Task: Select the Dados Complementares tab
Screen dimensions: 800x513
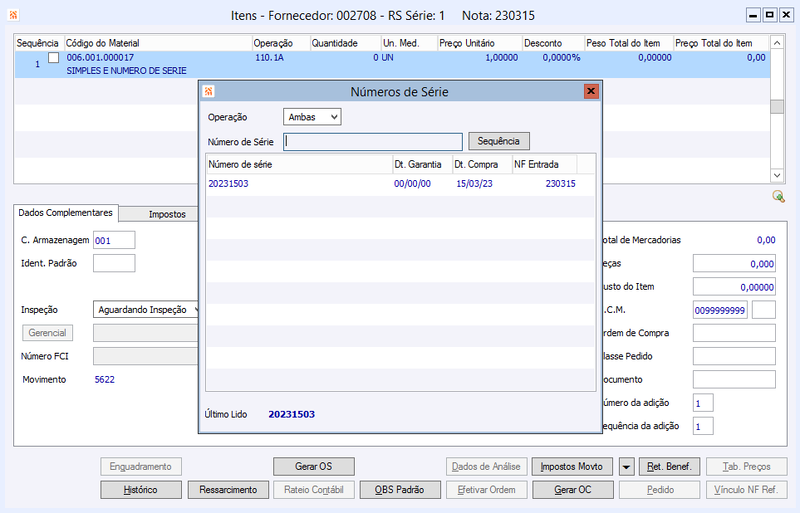Action: click(x=65, y=213)
